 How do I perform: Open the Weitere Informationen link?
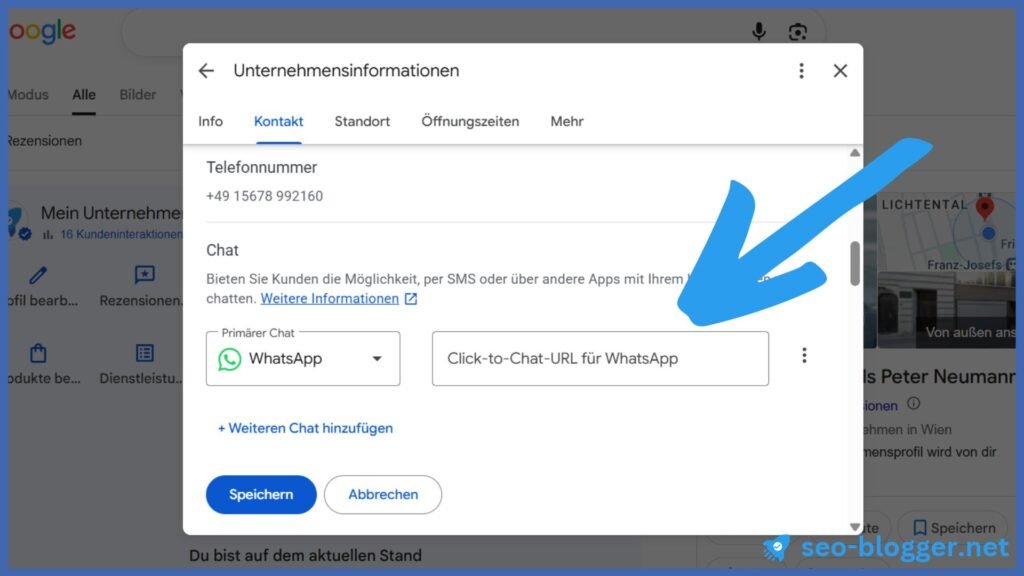click(x=330, y=298)
